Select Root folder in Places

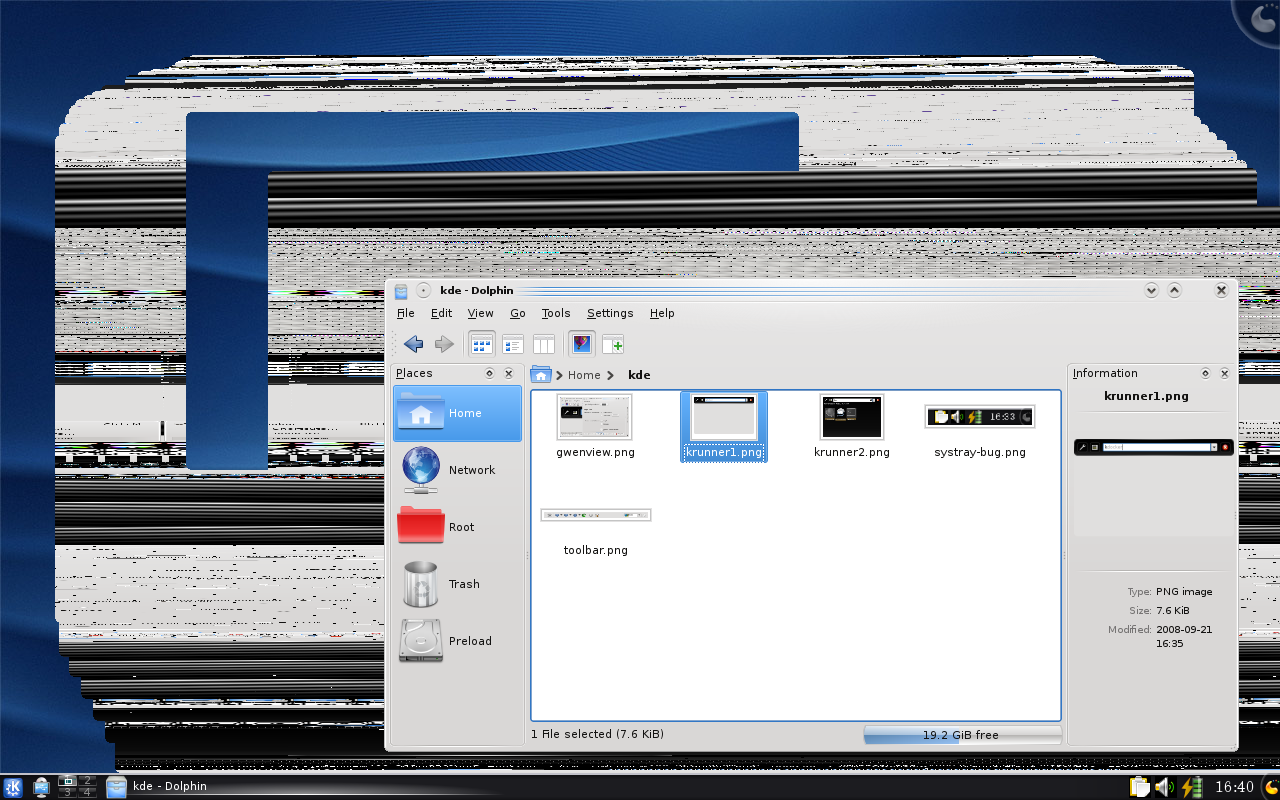458,527
